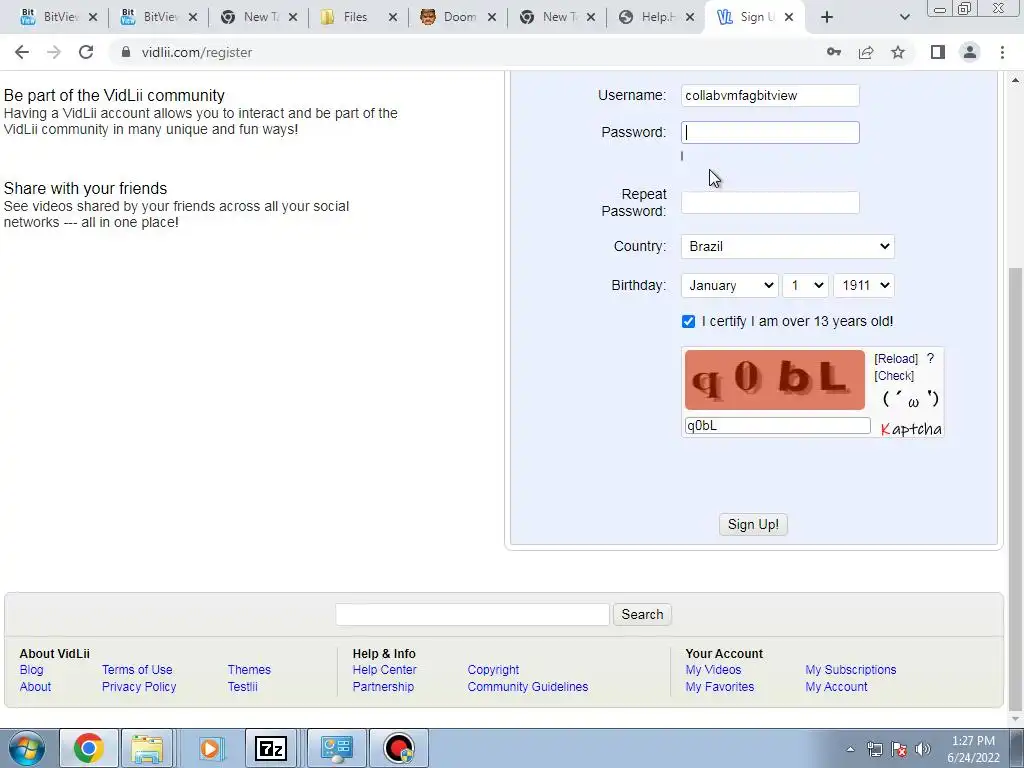
Task: Open the My Favorites link
Action: [720, 686]
